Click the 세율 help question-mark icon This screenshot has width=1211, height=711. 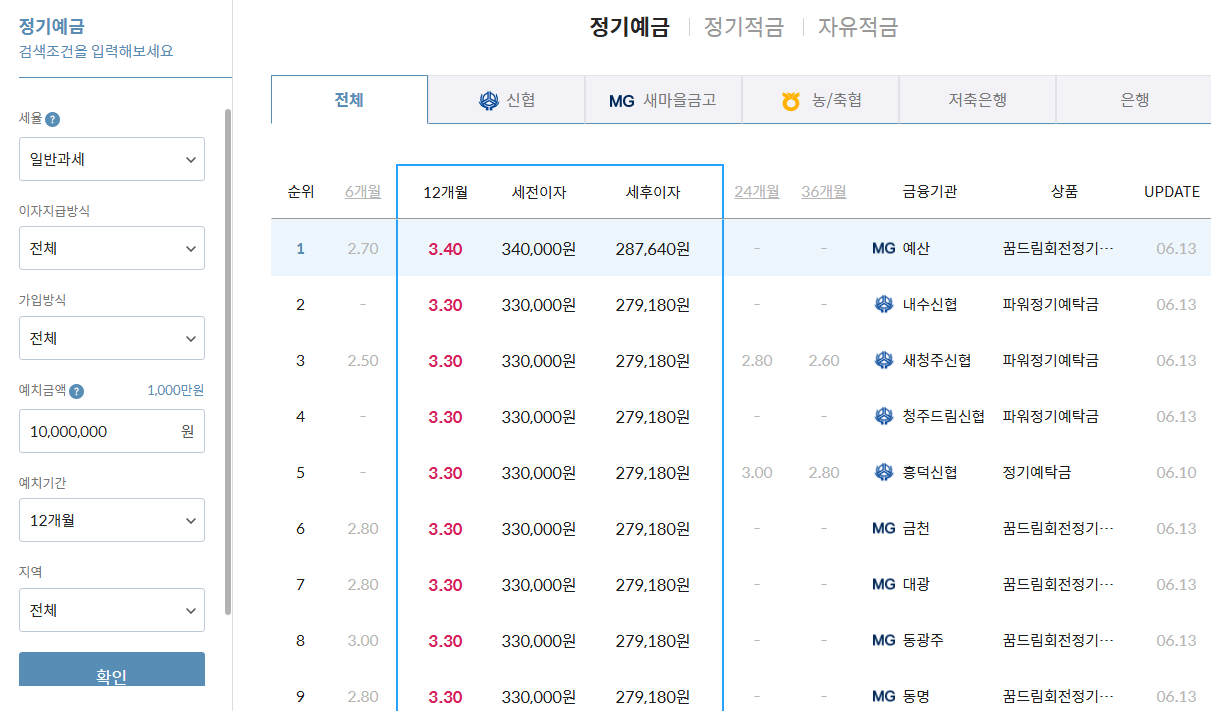coord(53,119)
